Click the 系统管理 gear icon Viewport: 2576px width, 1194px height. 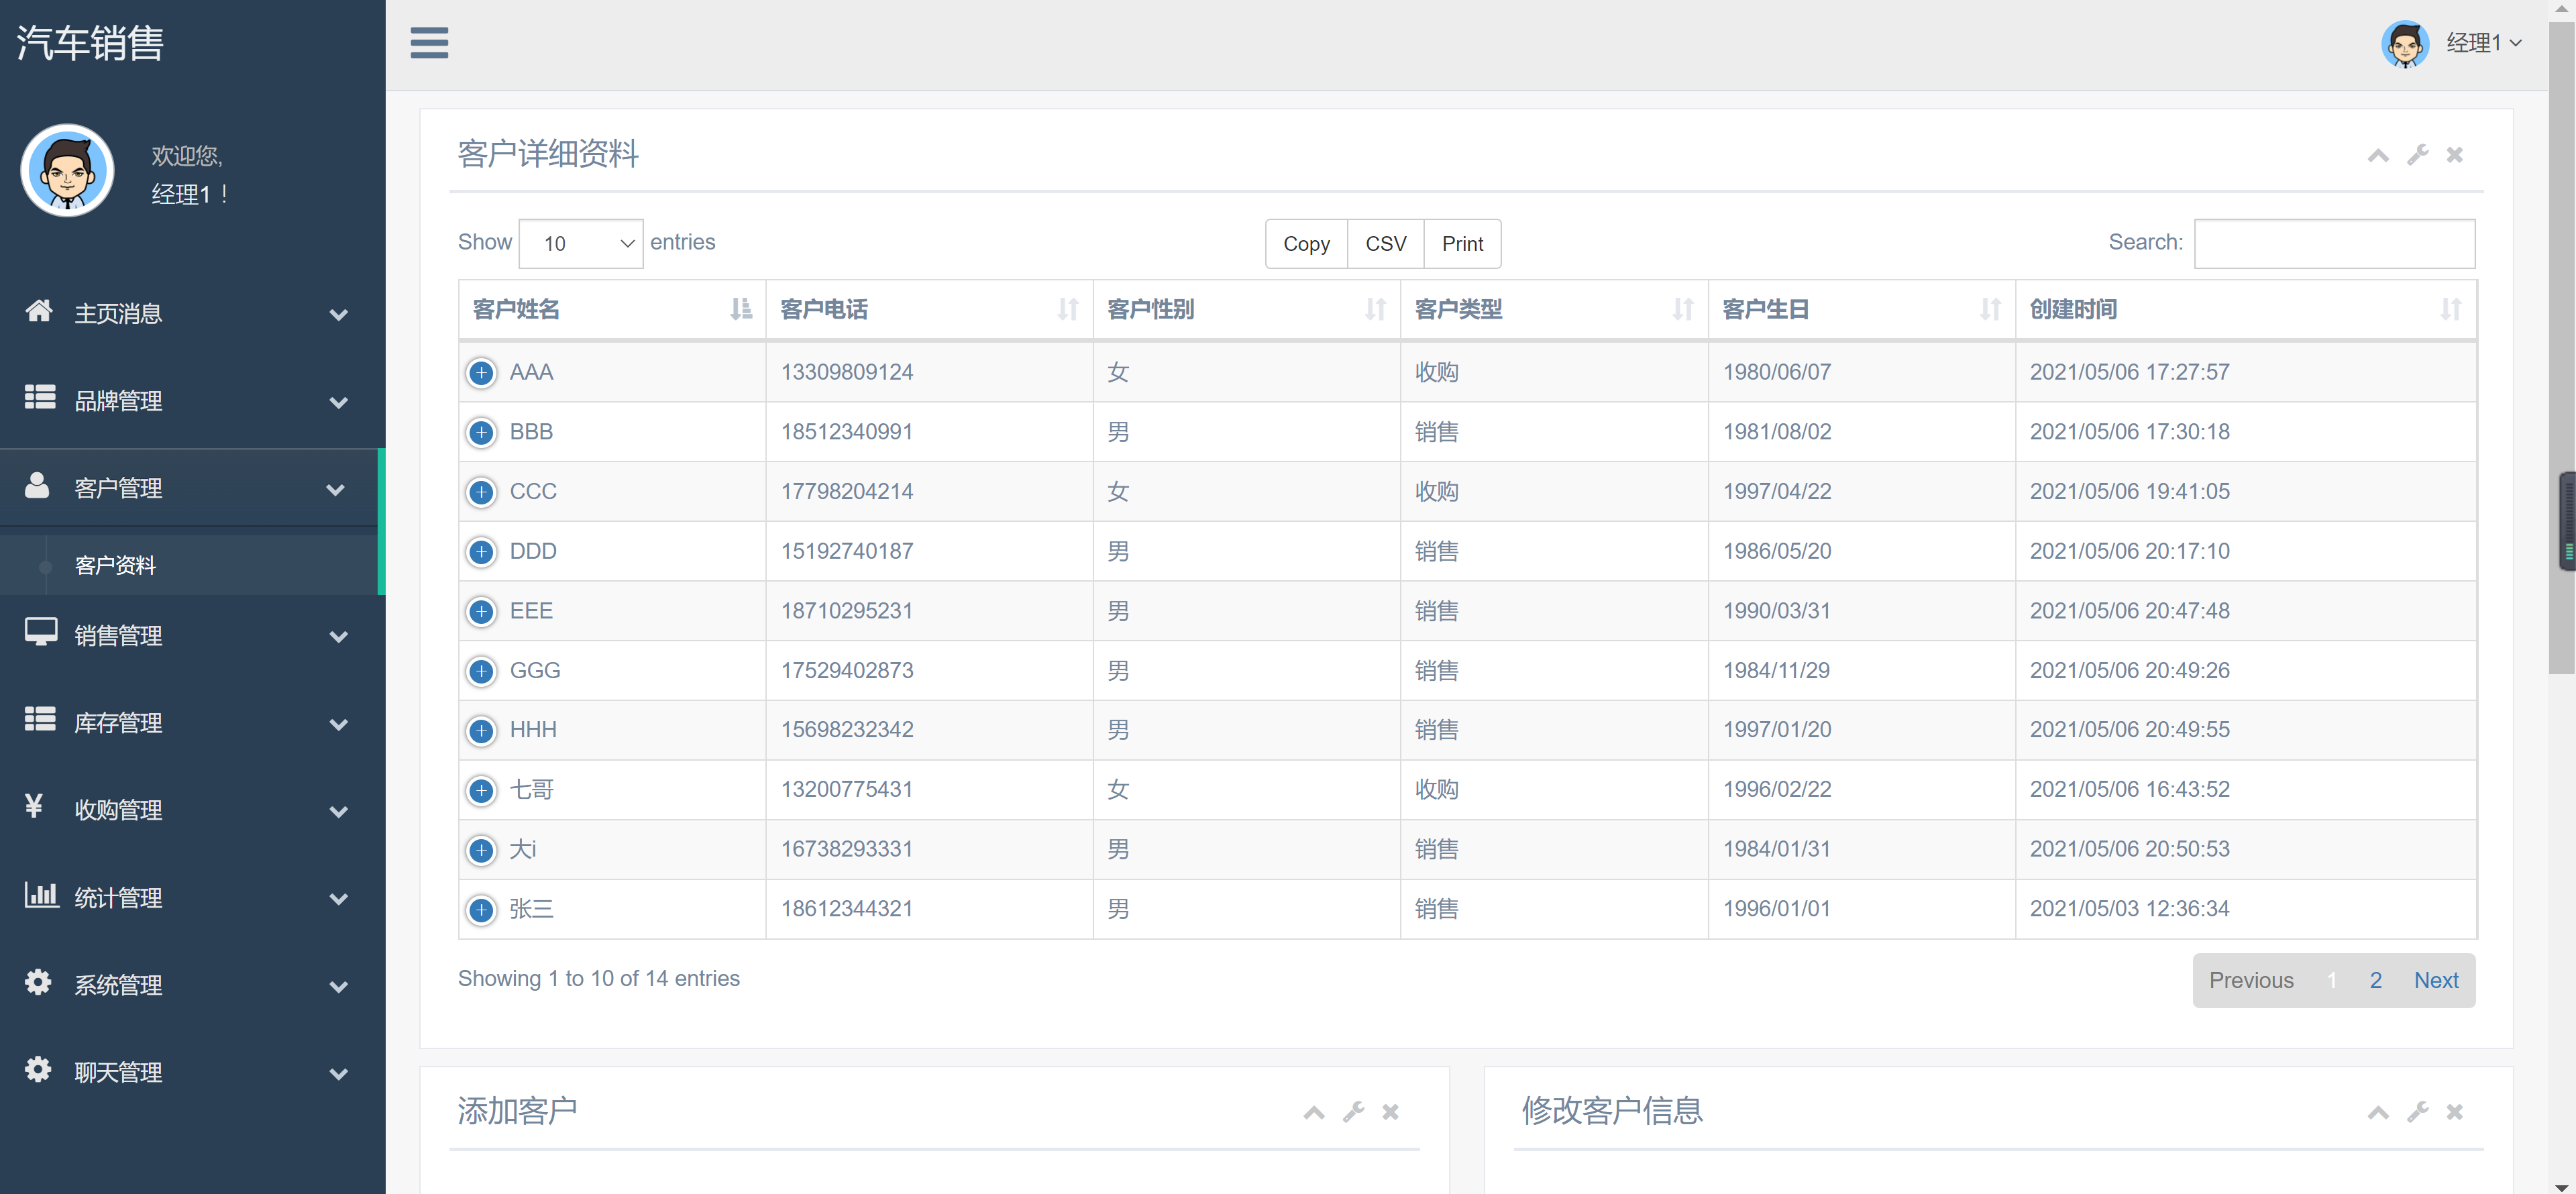click(x=38, y=982)
